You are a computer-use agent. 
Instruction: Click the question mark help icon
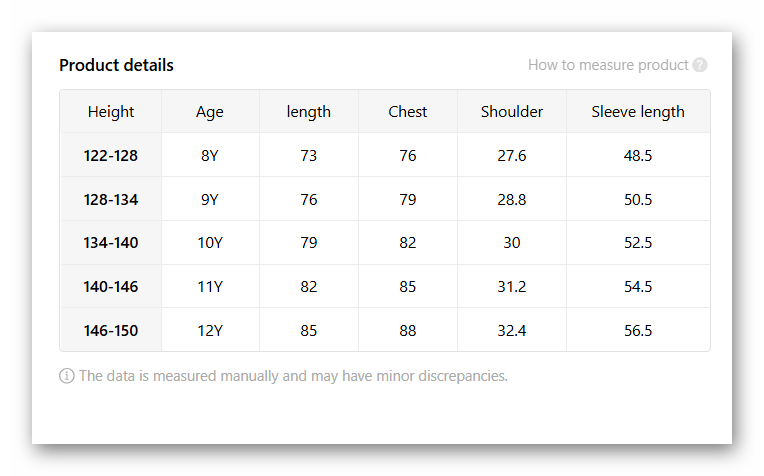(700, 65)
